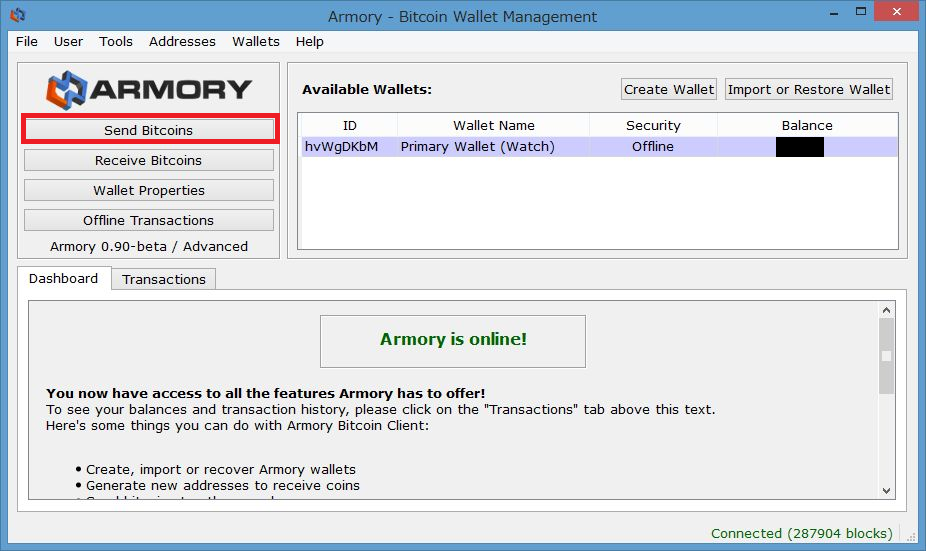Screen dimensions: 926x551
Task: Click the Armory icon in title bar
Action: (x=18, y=15)
